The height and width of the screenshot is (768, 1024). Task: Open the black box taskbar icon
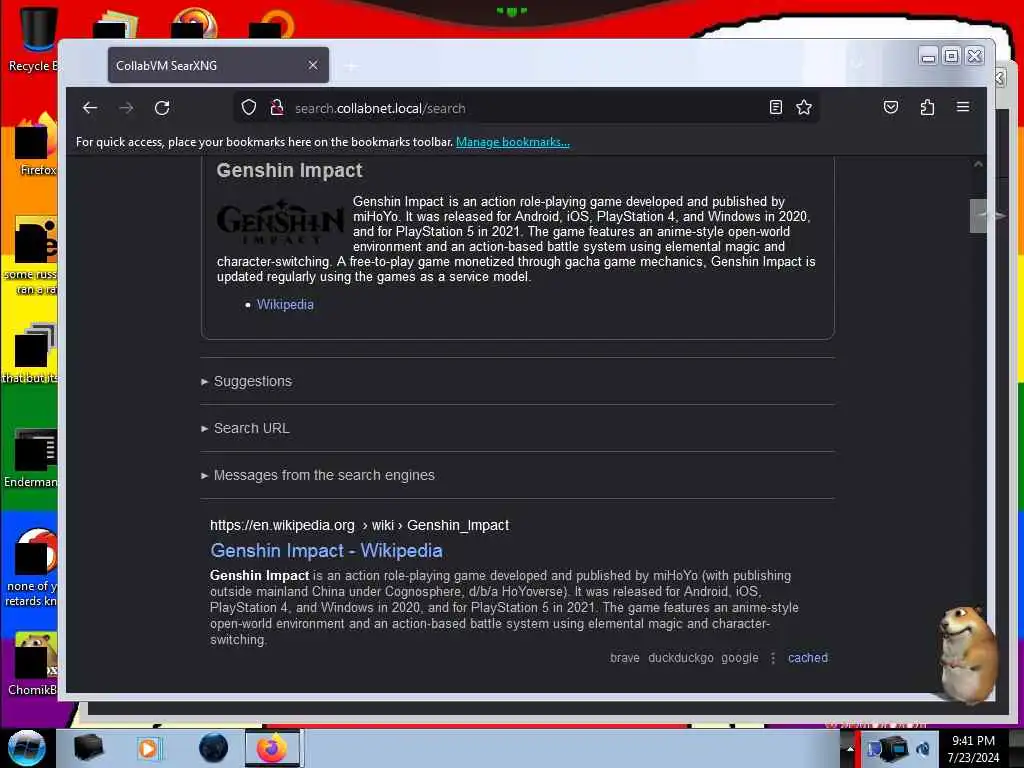(x=88, y=748)
